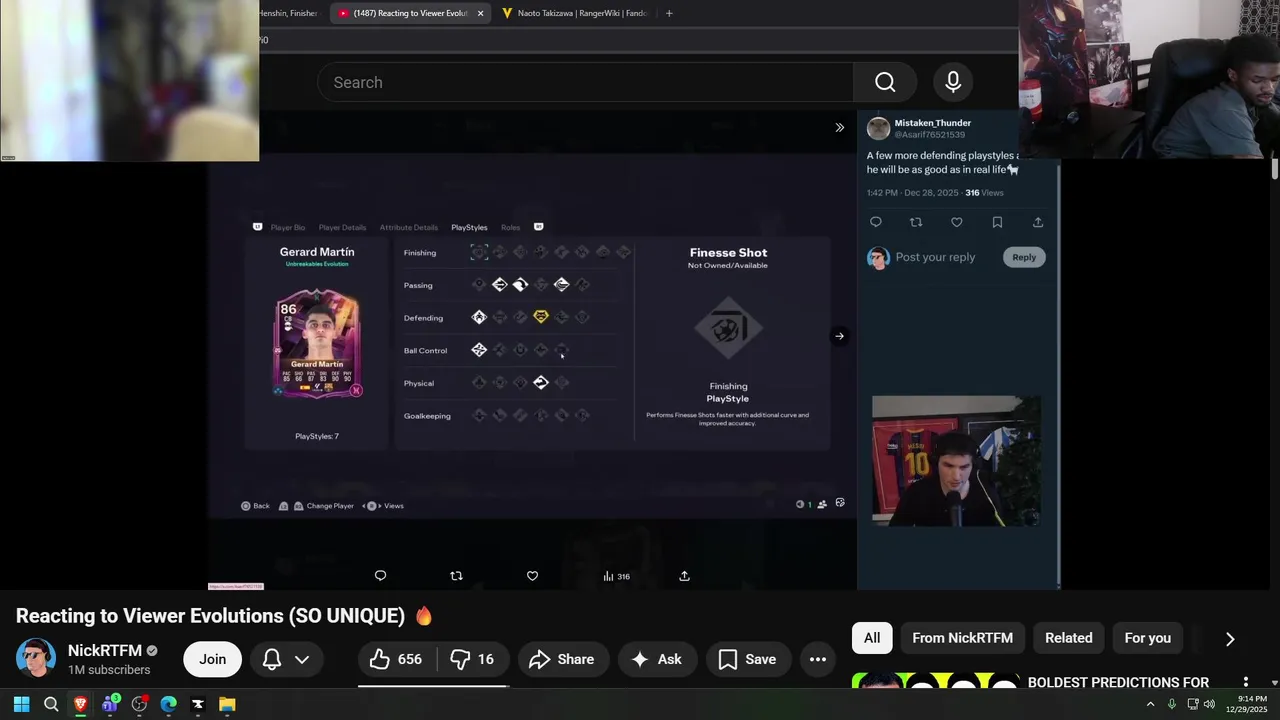Click the share upload icon in tweet sidebar
The height and width of the screenshot is (720, 1280).
click(x=1038, y=222)
